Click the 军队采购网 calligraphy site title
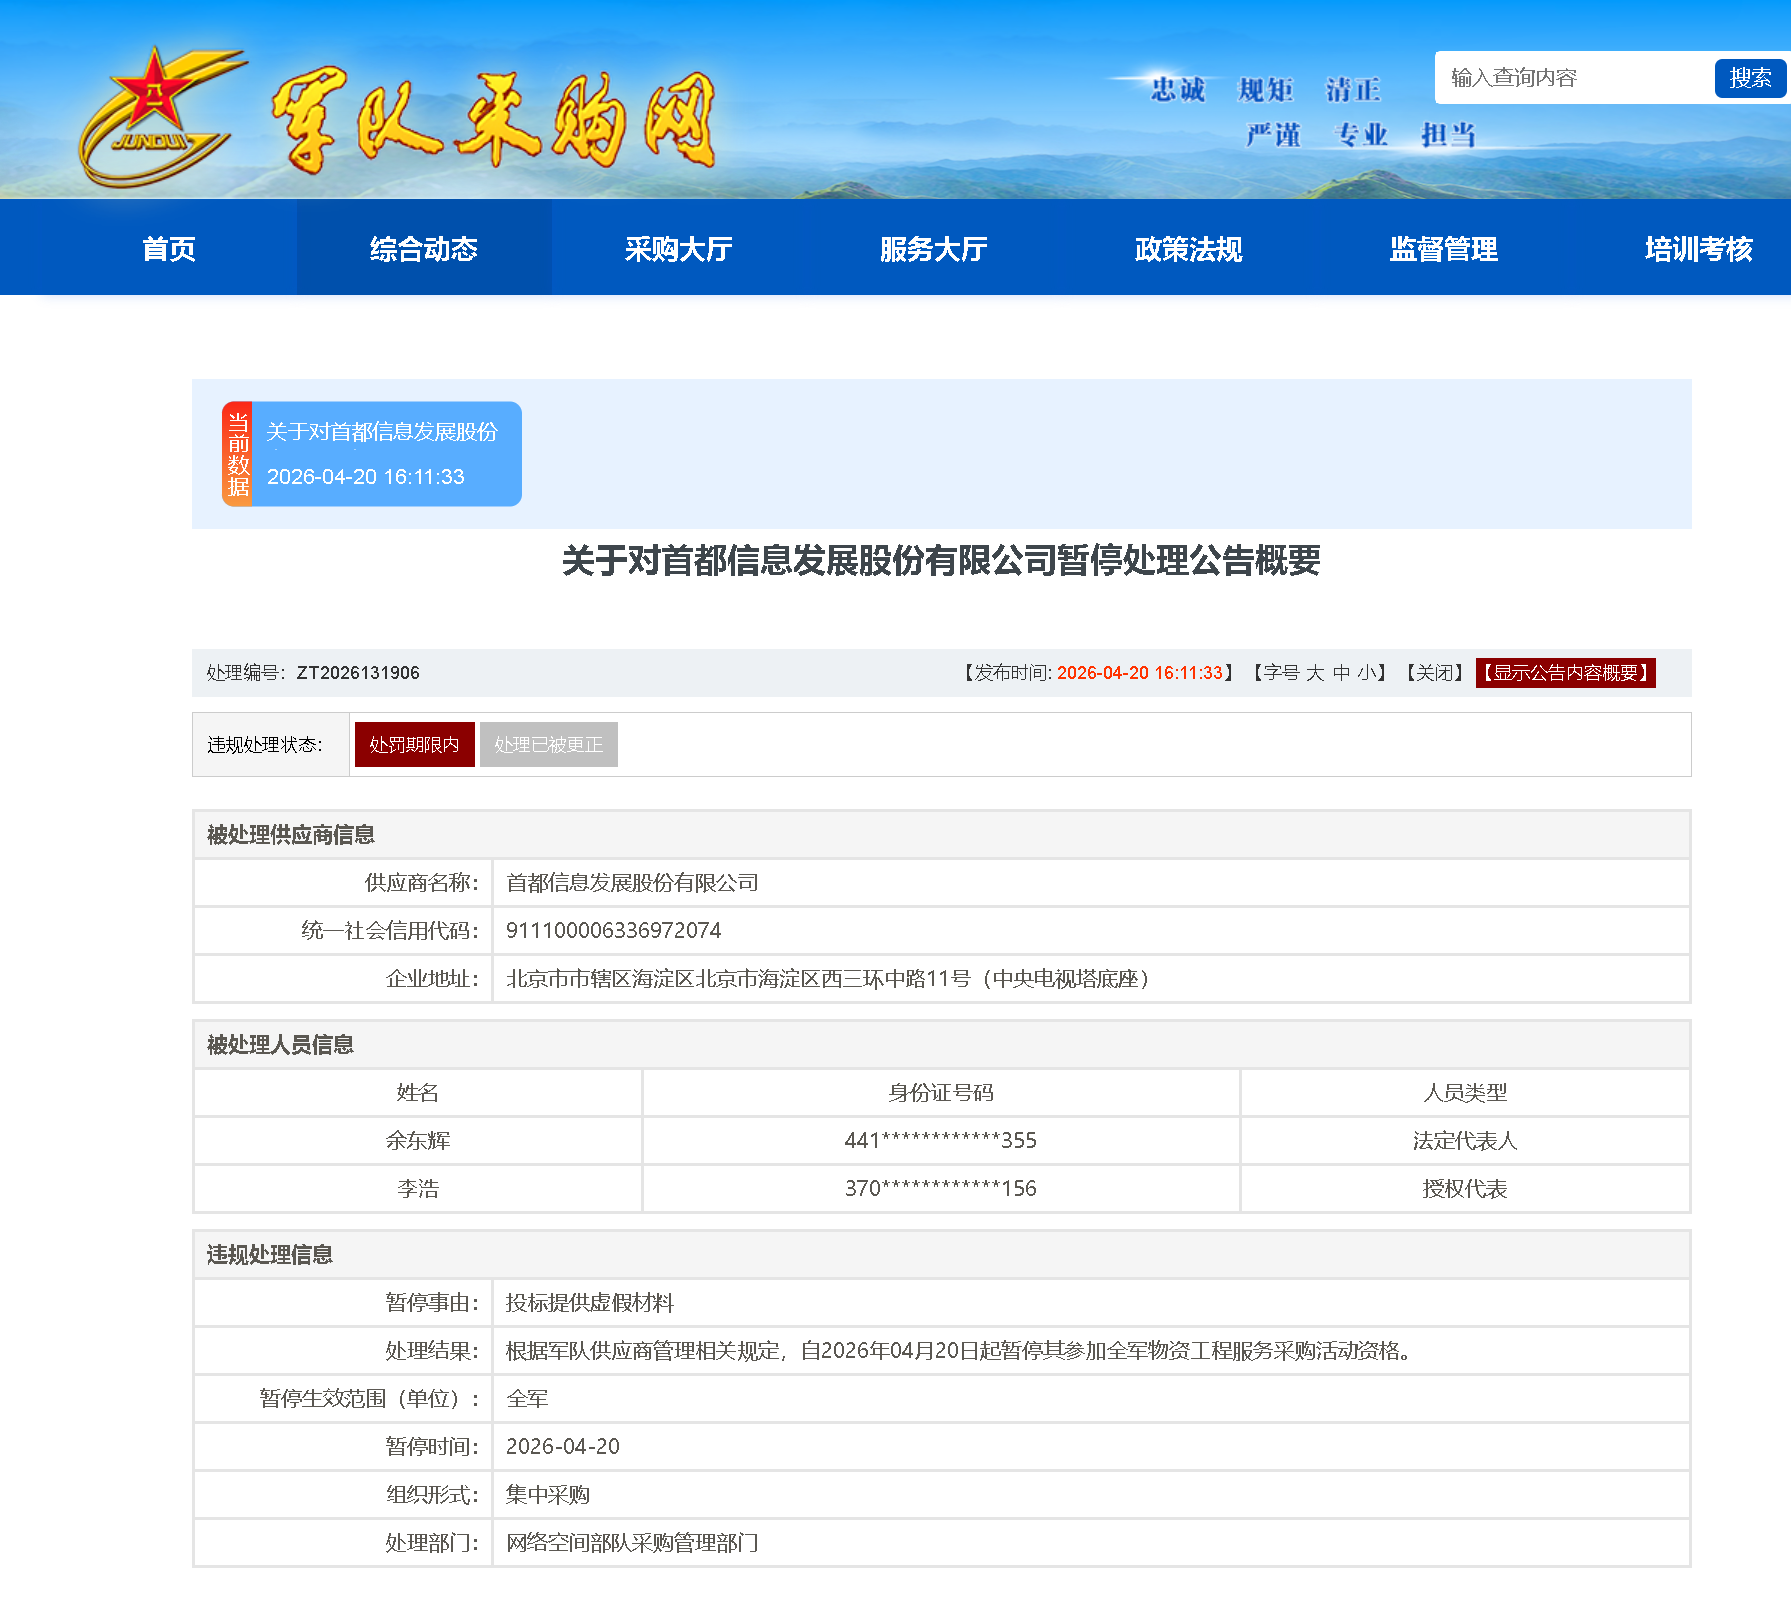 tap(493, 120)
